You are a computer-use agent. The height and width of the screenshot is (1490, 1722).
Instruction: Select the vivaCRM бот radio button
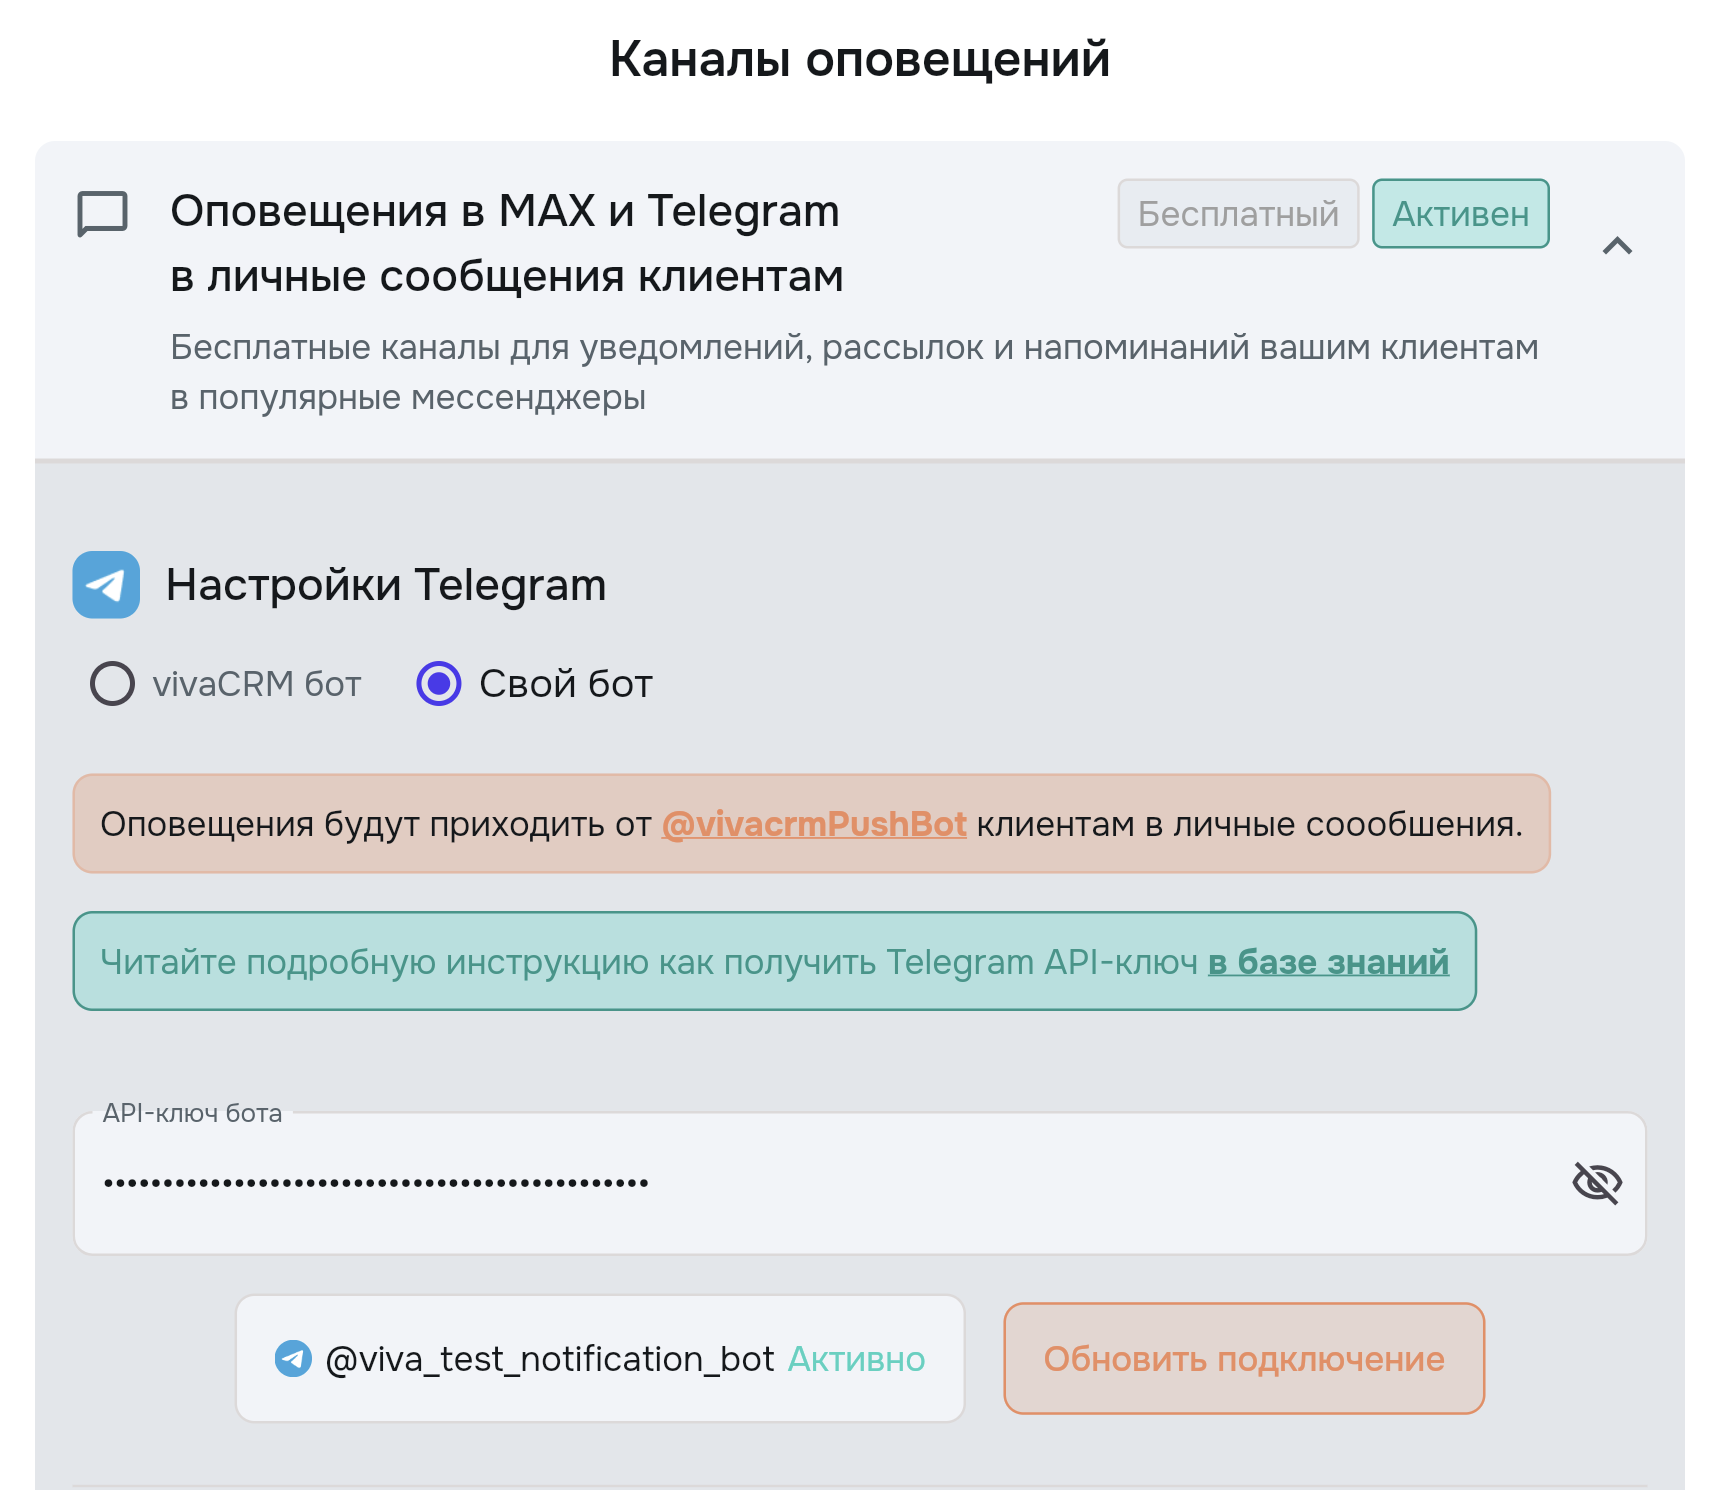coord(113,684)
